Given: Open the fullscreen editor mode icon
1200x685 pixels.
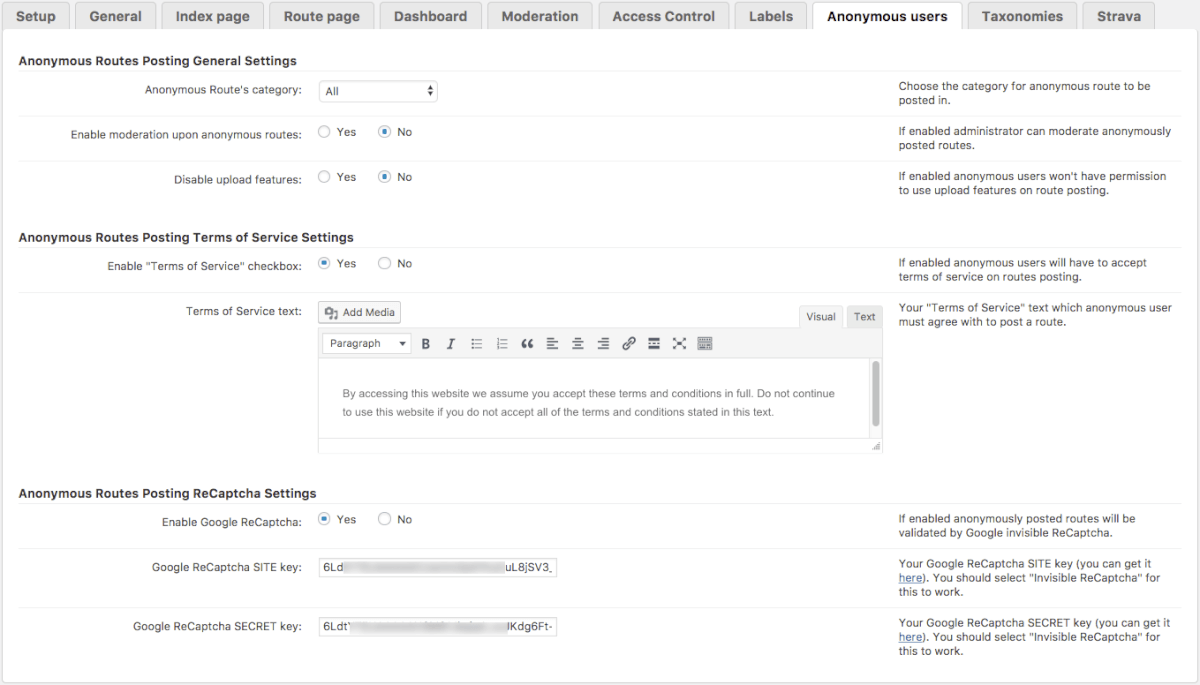Looking at the screenshot, I should [x=679, y=344].
